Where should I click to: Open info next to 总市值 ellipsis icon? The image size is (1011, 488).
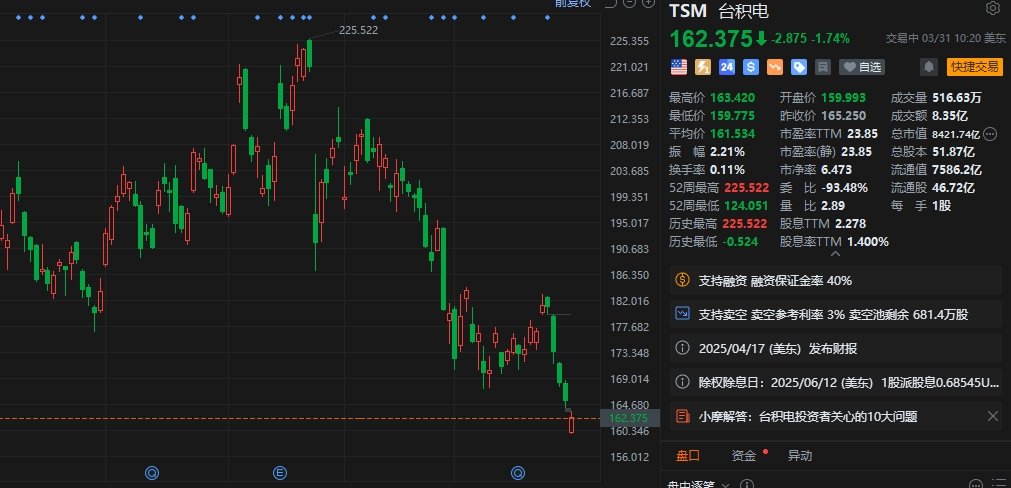pyautogui.click(x=990, y=134)
